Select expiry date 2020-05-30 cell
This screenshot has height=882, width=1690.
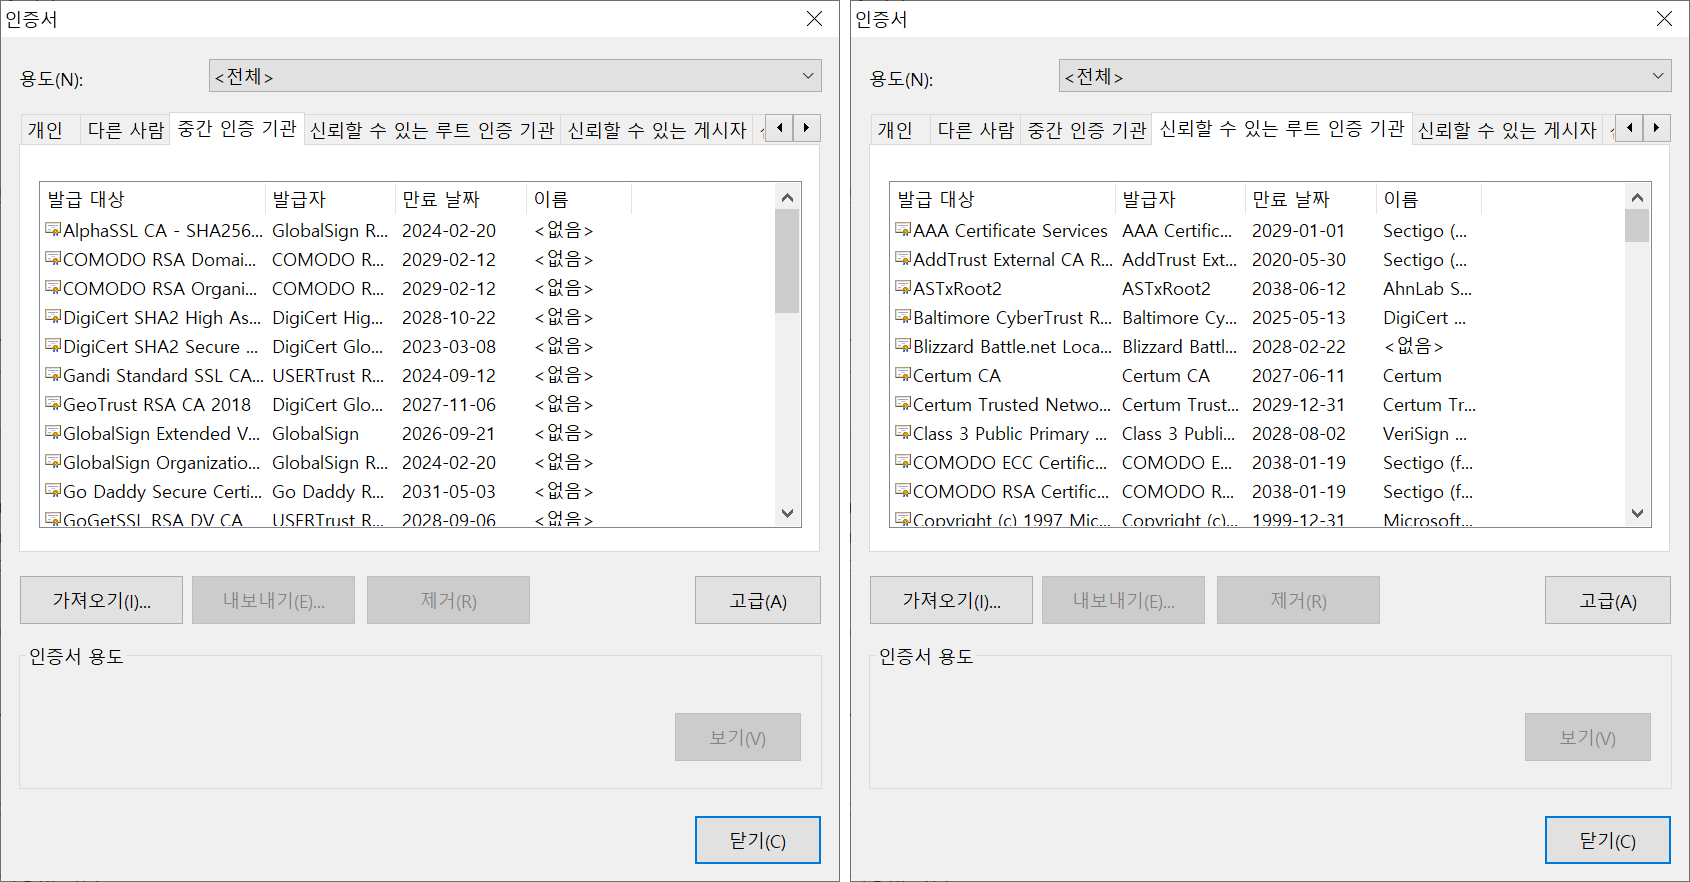(x=1299, y=259)
